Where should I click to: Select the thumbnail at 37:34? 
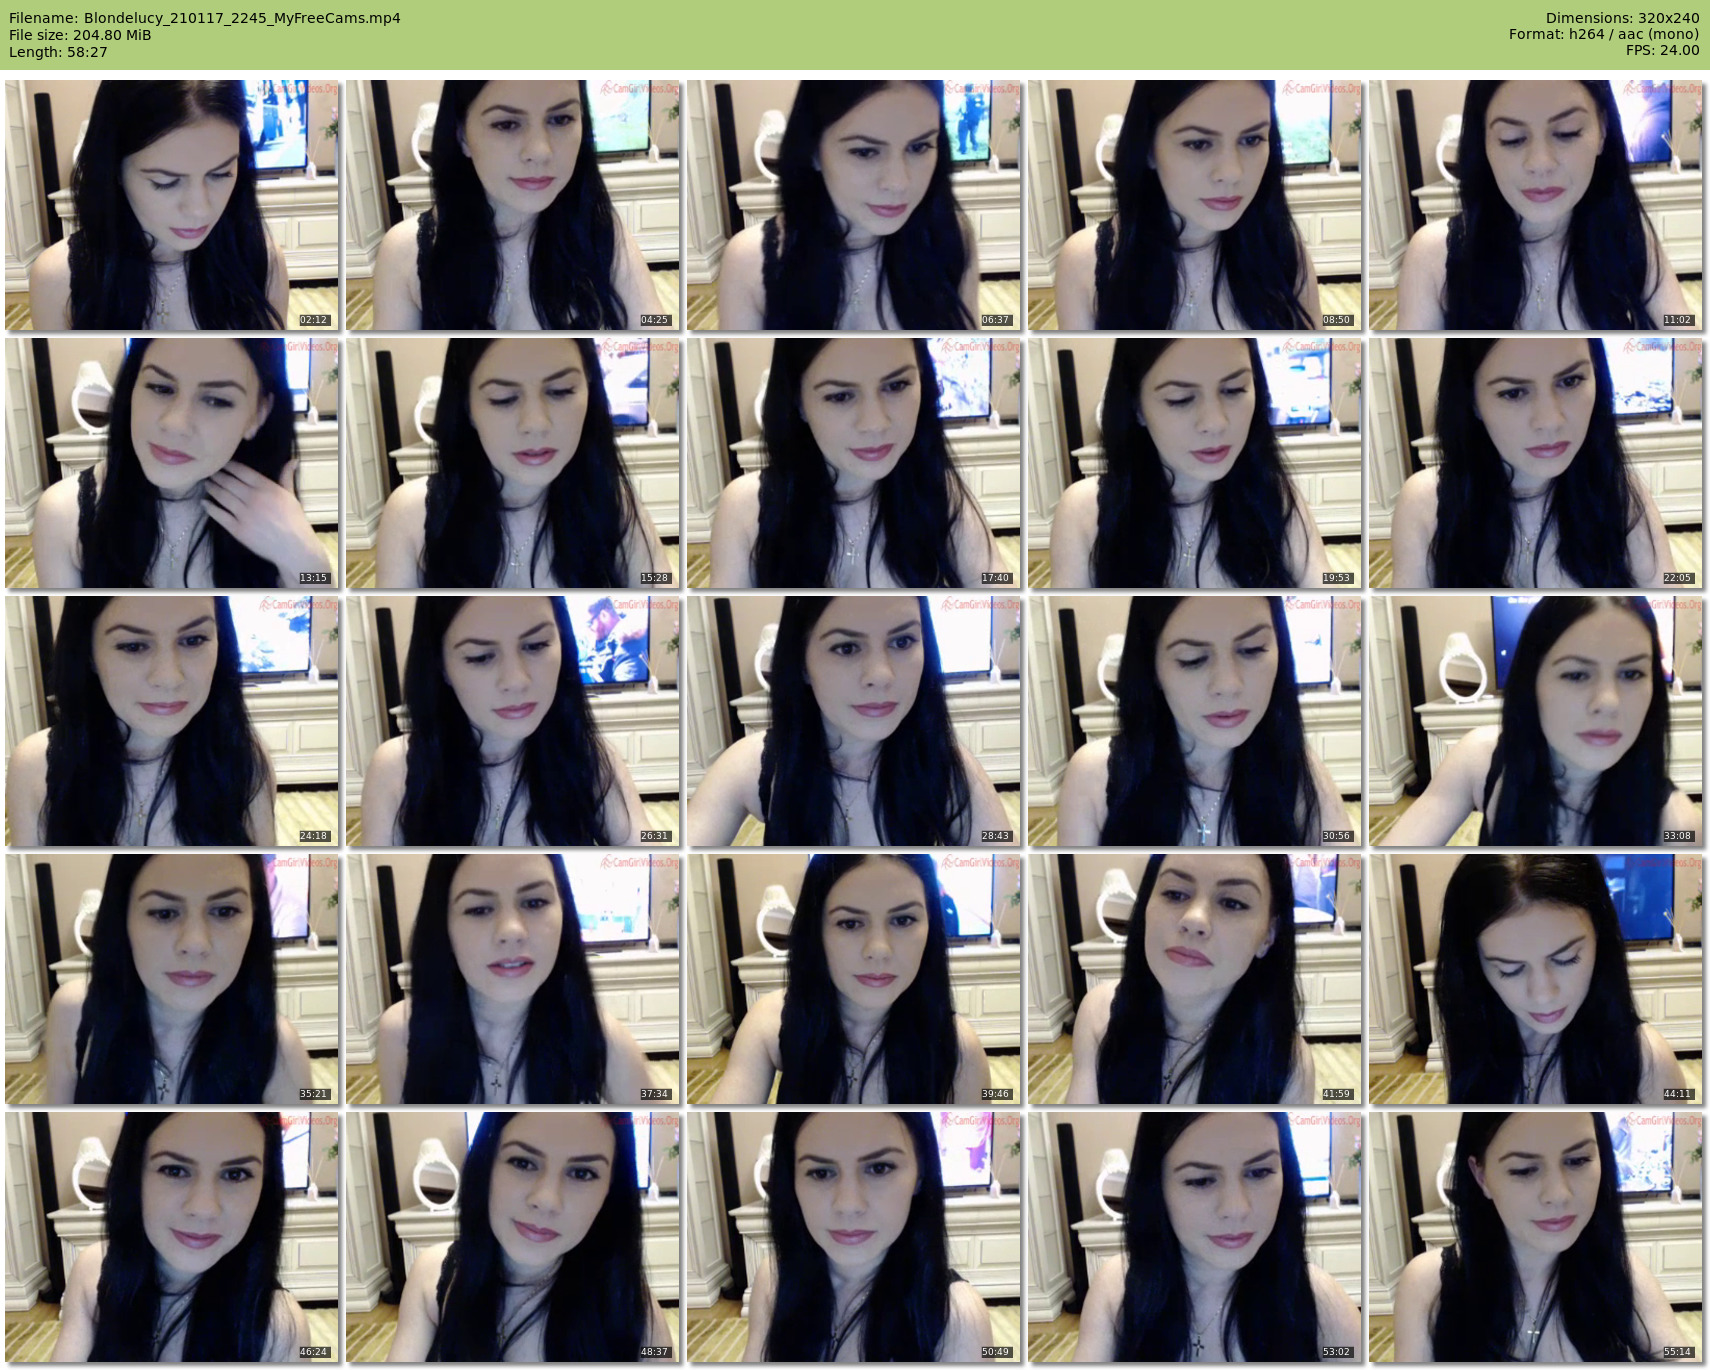point(513,979)
